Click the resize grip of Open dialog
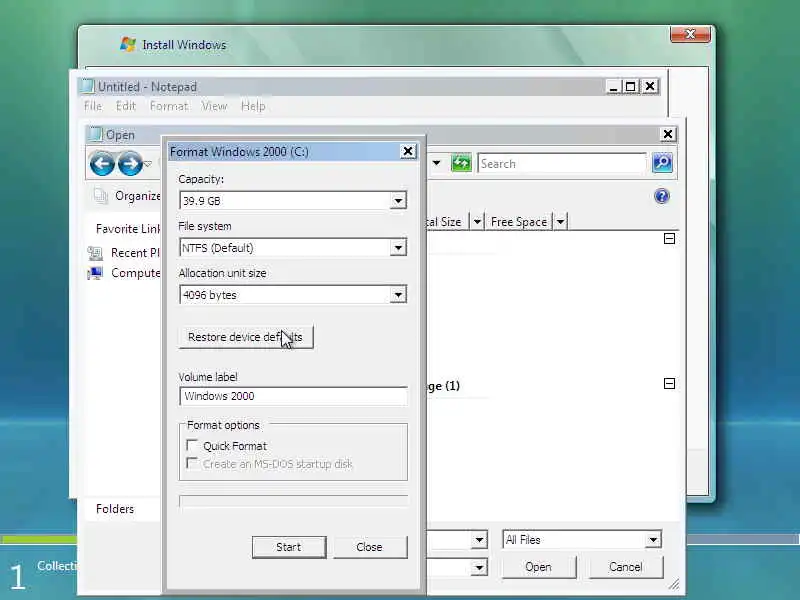Image resolution: width=800 pixels, height=600 pixels. coord(673,584)
